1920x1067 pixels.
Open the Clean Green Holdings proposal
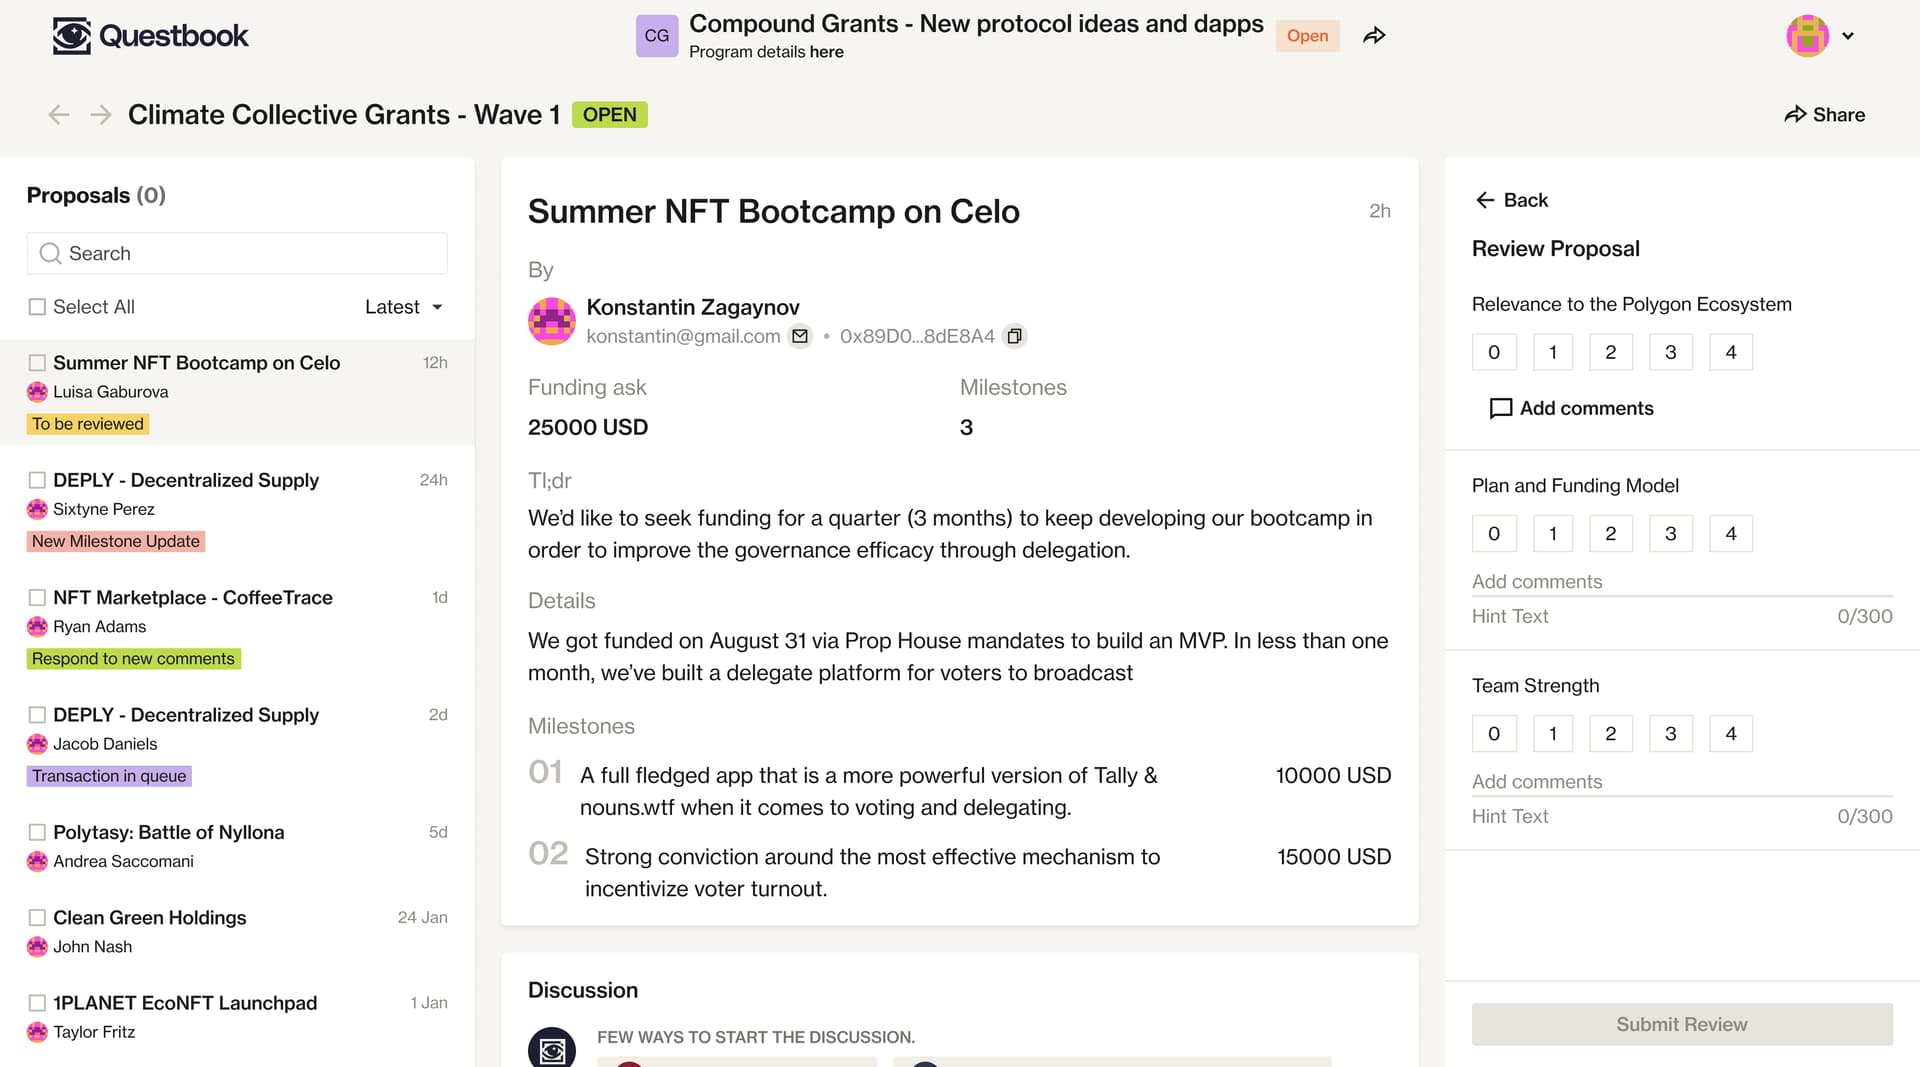tap(150, 917)
